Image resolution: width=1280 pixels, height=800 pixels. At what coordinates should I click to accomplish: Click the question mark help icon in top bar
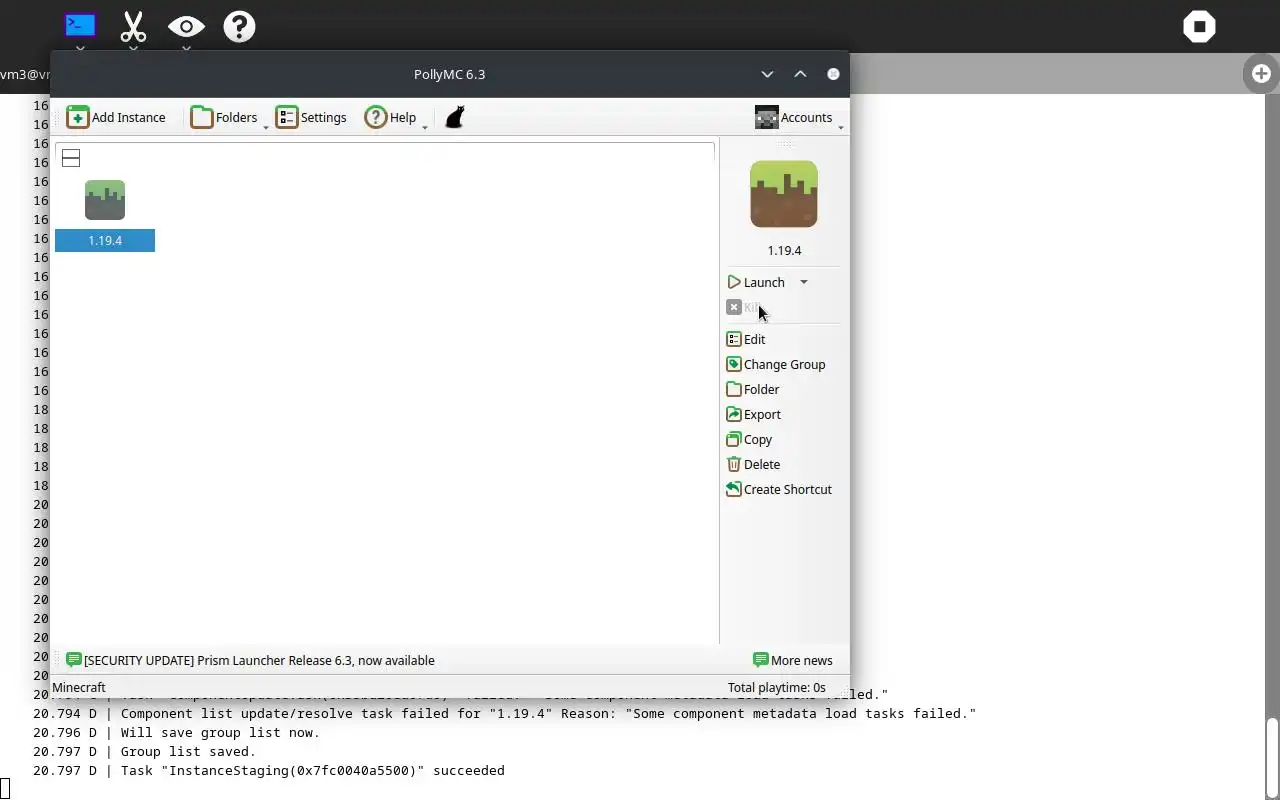pyautogui.click(x=239, y=26)
